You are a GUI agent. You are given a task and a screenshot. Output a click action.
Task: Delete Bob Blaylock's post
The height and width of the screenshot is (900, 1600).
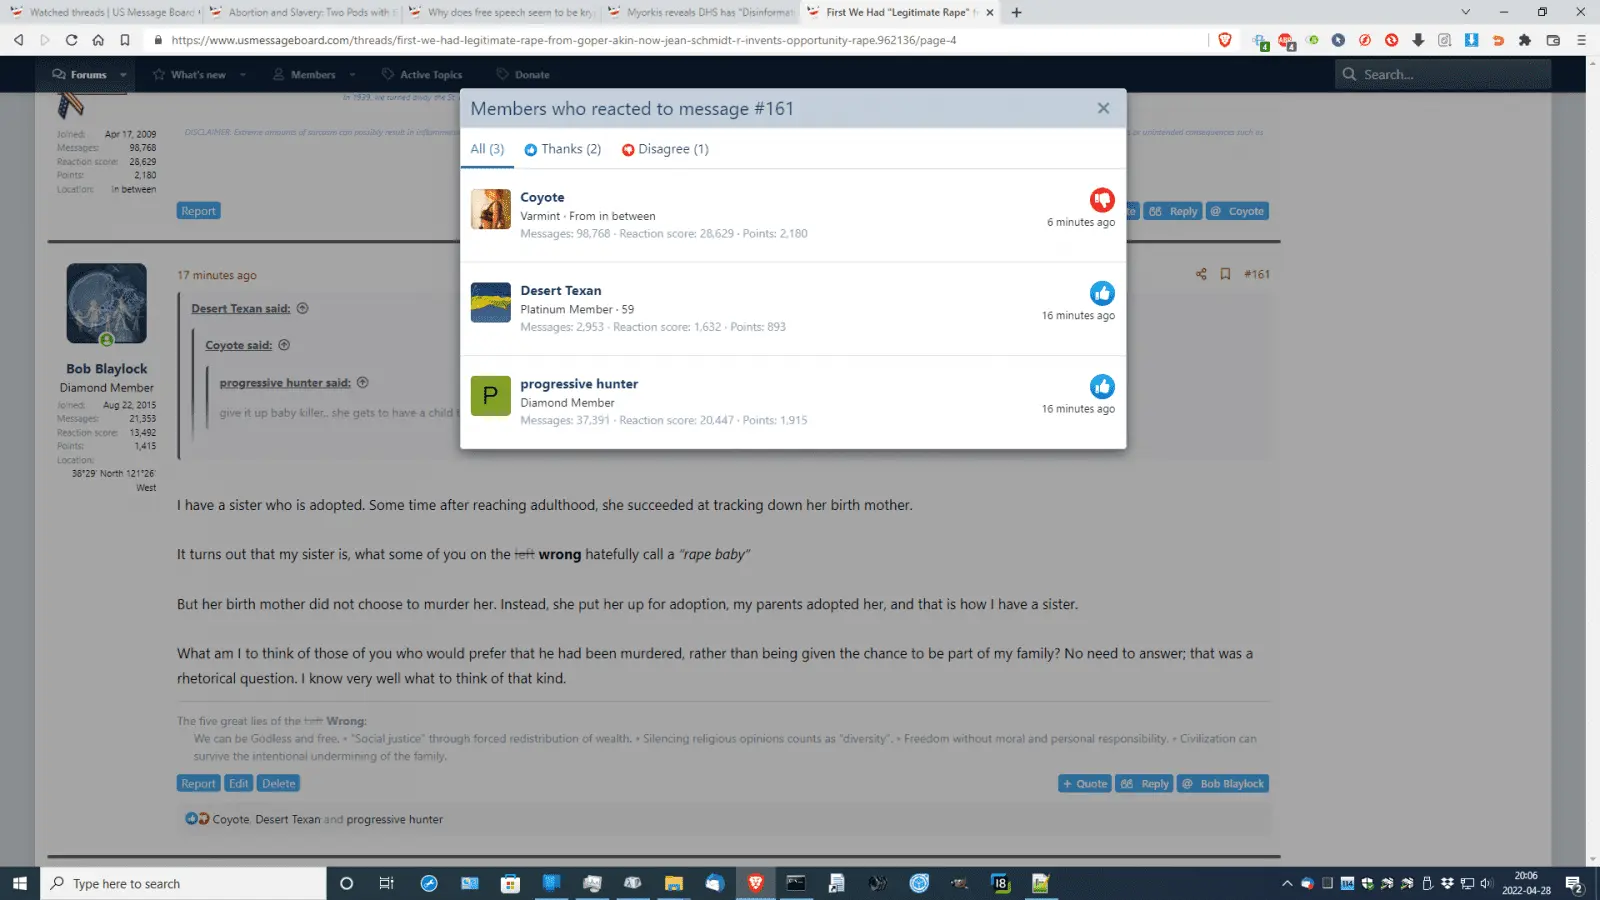(x=278, y=784)
